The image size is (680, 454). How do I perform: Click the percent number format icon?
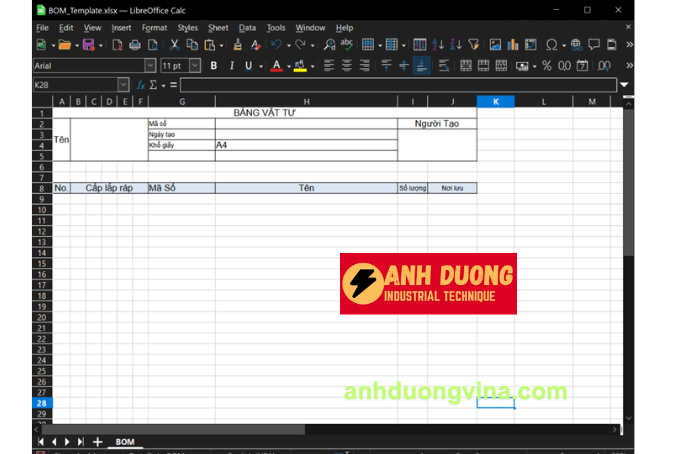546,66
